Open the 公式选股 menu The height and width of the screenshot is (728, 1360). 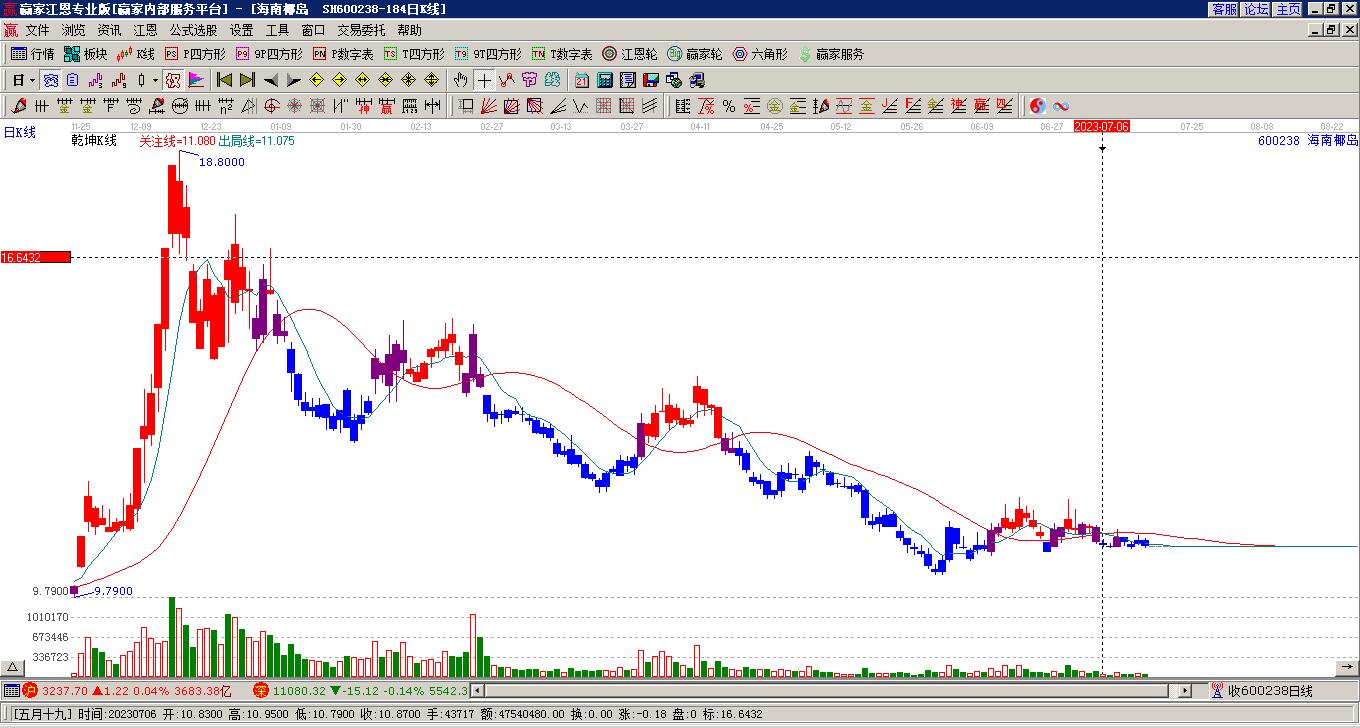pos(193,31)
